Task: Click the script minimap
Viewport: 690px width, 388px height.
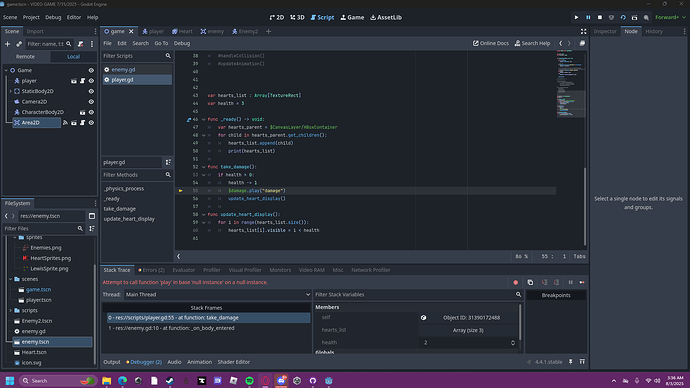Action: (570, 84)
